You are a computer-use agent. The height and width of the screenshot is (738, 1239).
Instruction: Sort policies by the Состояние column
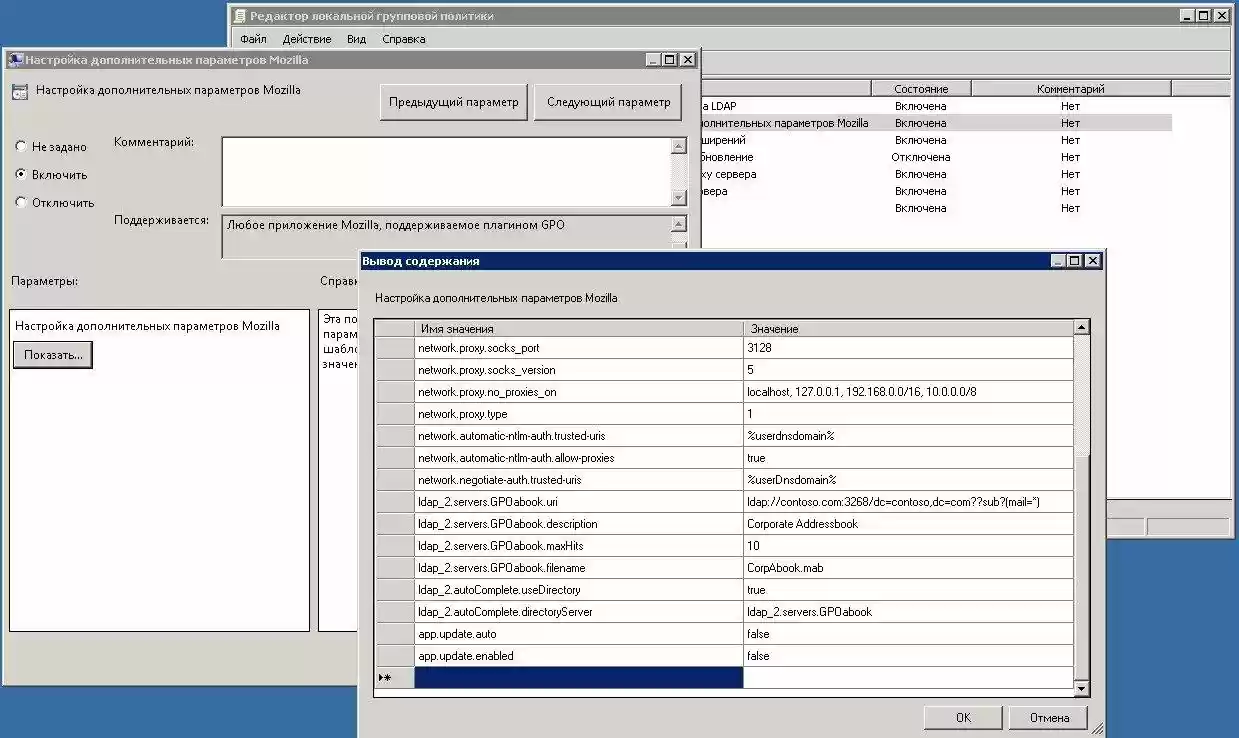(x=921, y=87)
